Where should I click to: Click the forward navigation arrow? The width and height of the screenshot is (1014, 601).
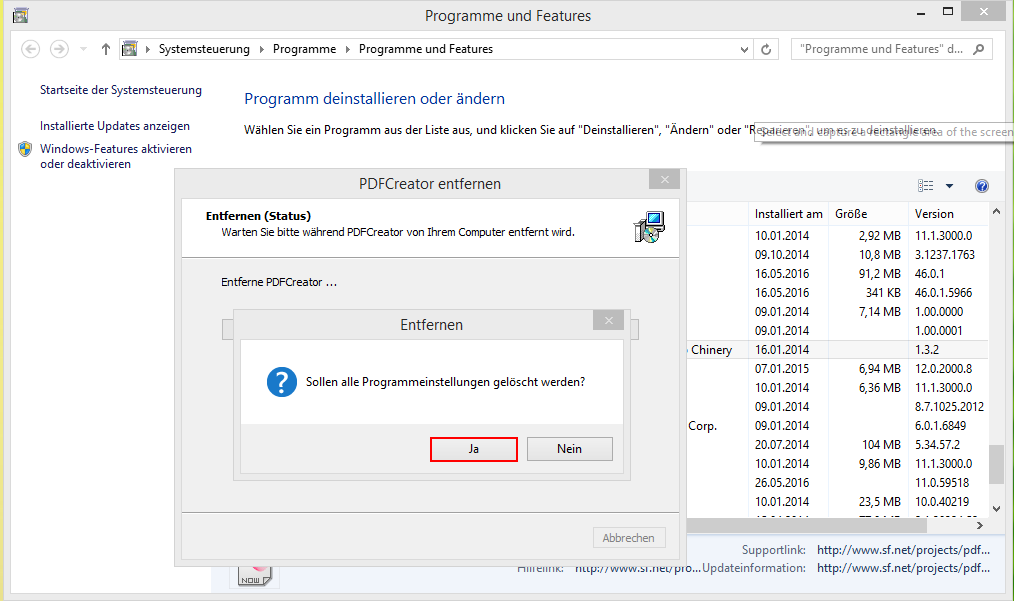[x=59, y=49]
